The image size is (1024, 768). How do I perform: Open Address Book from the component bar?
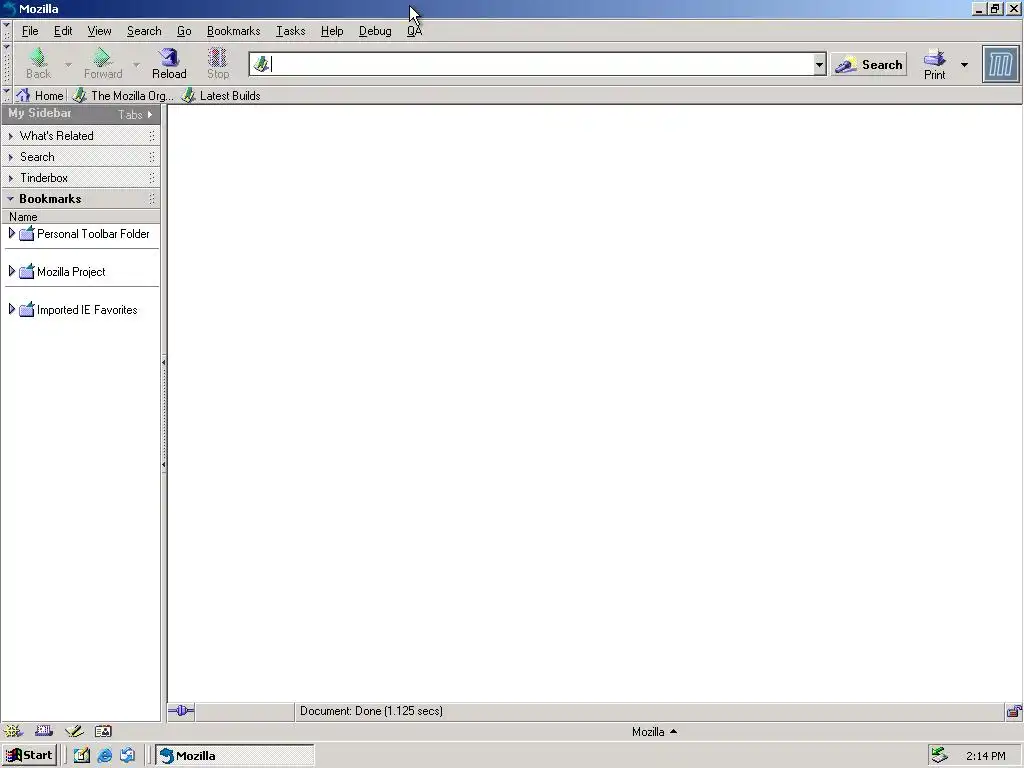pos(103,731)
